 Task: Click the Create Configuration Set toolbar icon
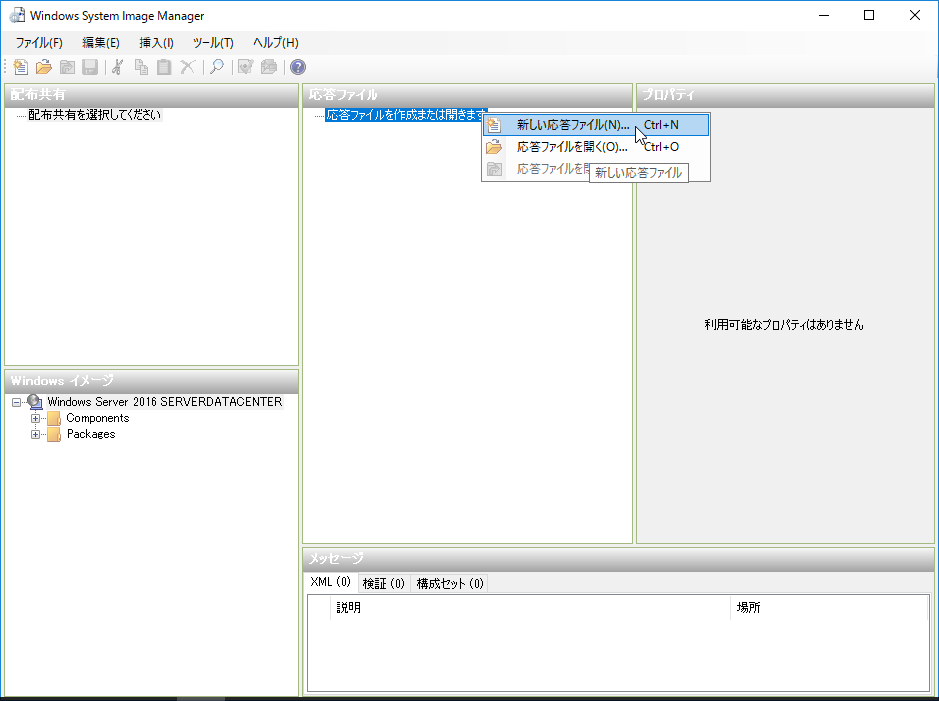pos(269,67)
